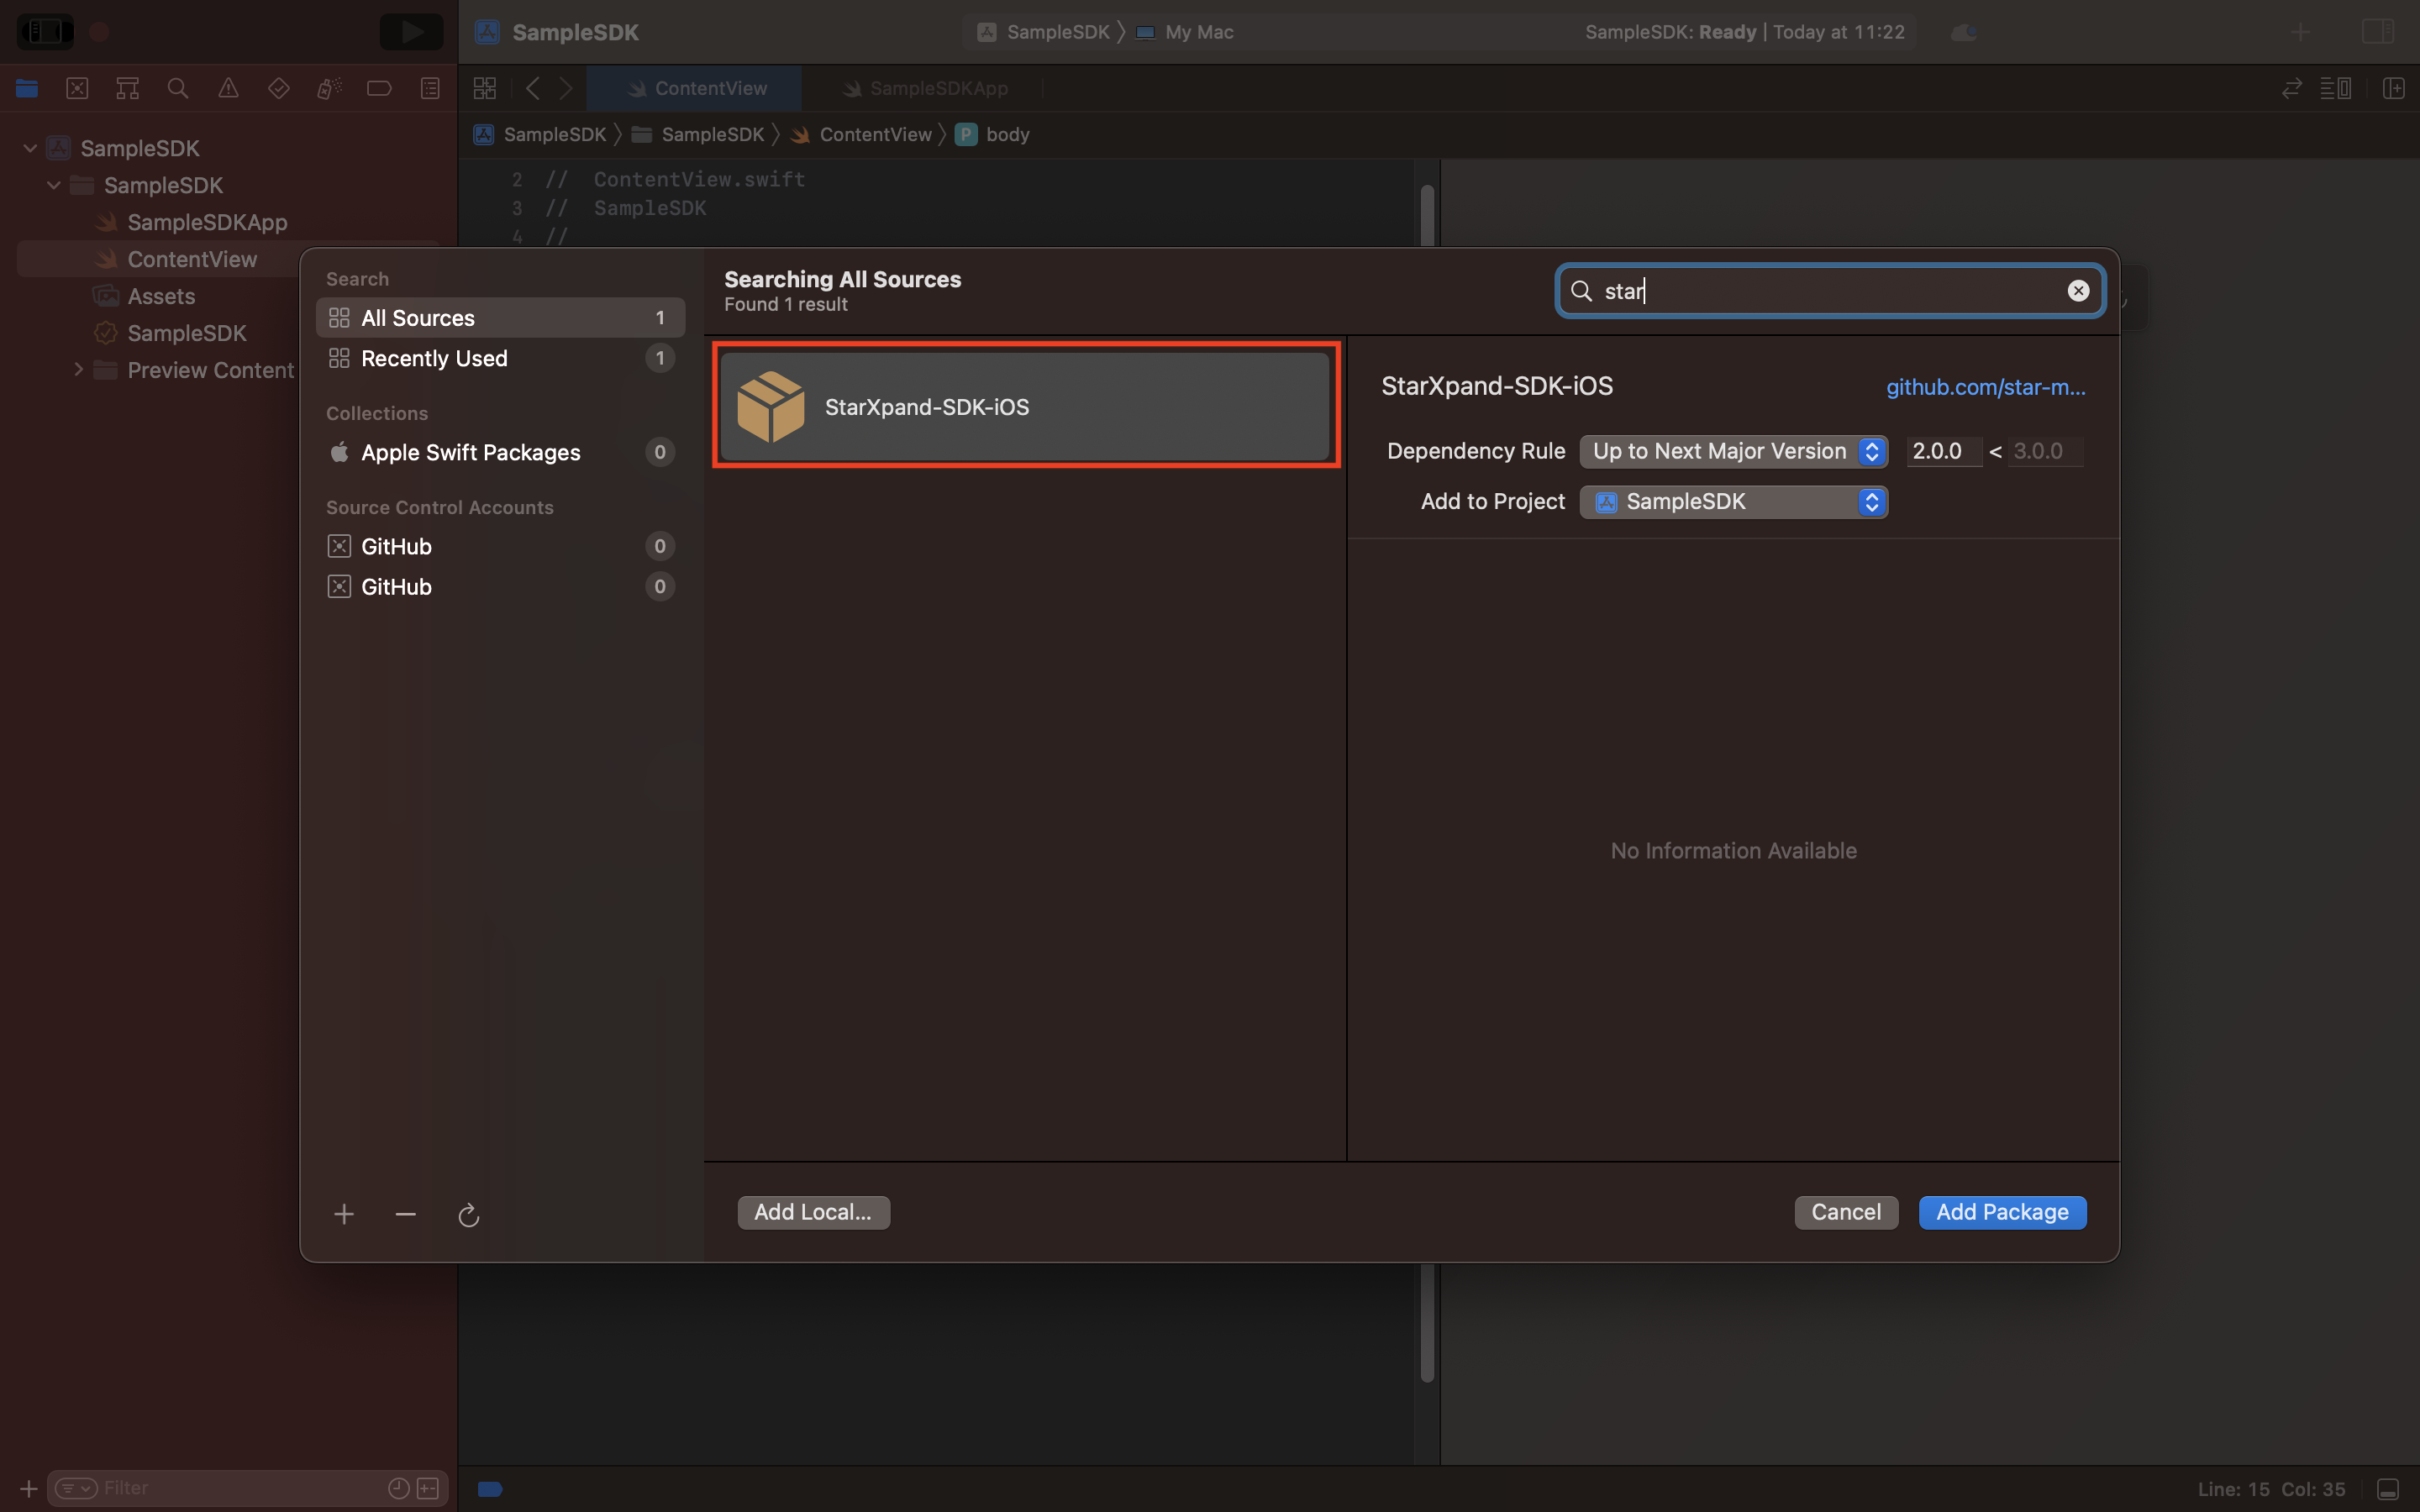
Task: Open the Add to Project dropdown
Action: pyautogui.click(x=1733, y=502)
